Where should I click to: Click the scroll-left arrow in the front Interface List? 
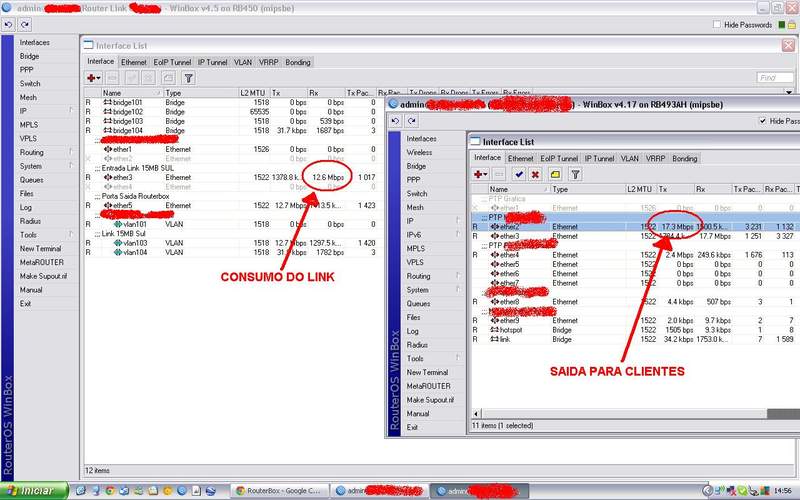tap(477, 414)
